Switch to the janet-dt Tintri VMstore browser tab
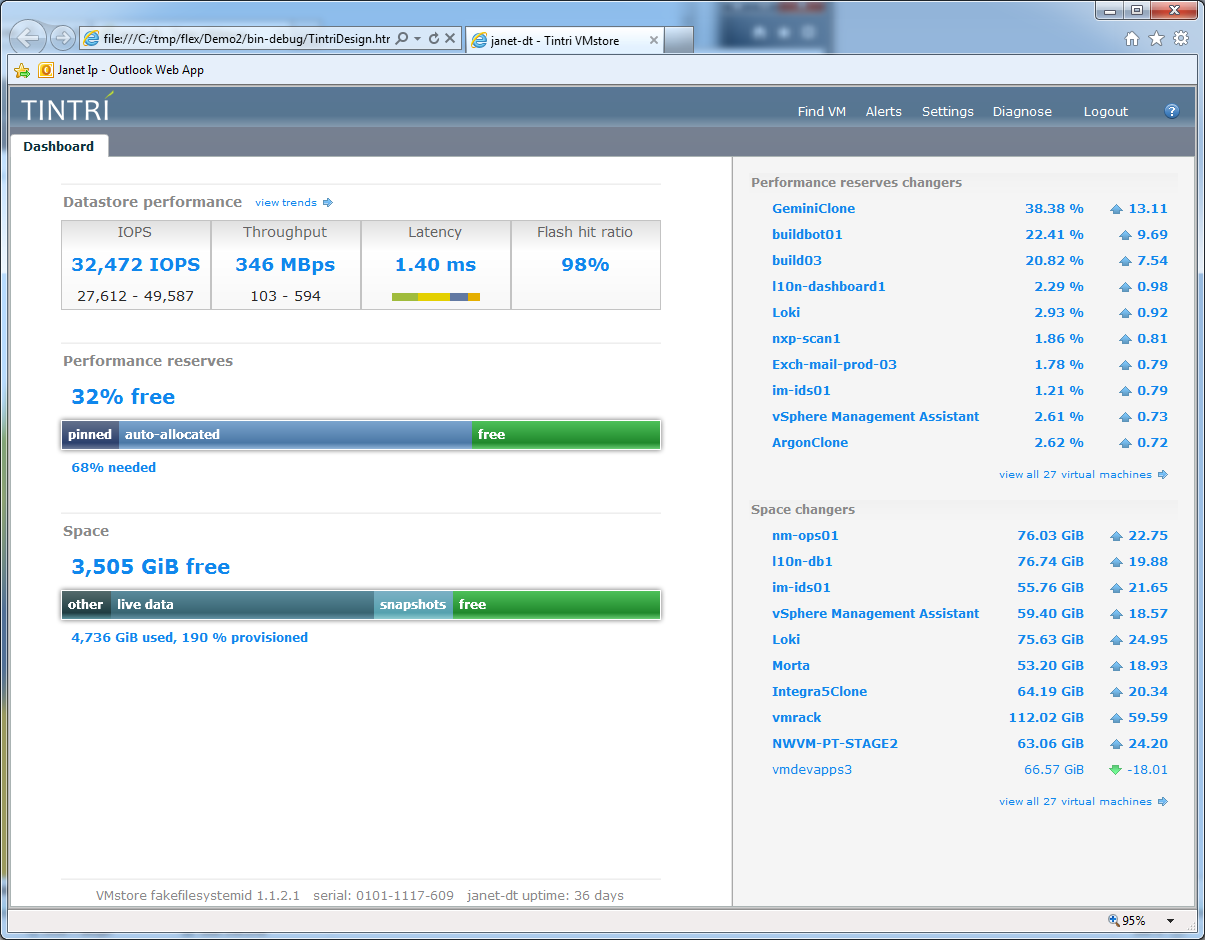Screen dimensions: 1205x940 (563, 40)
